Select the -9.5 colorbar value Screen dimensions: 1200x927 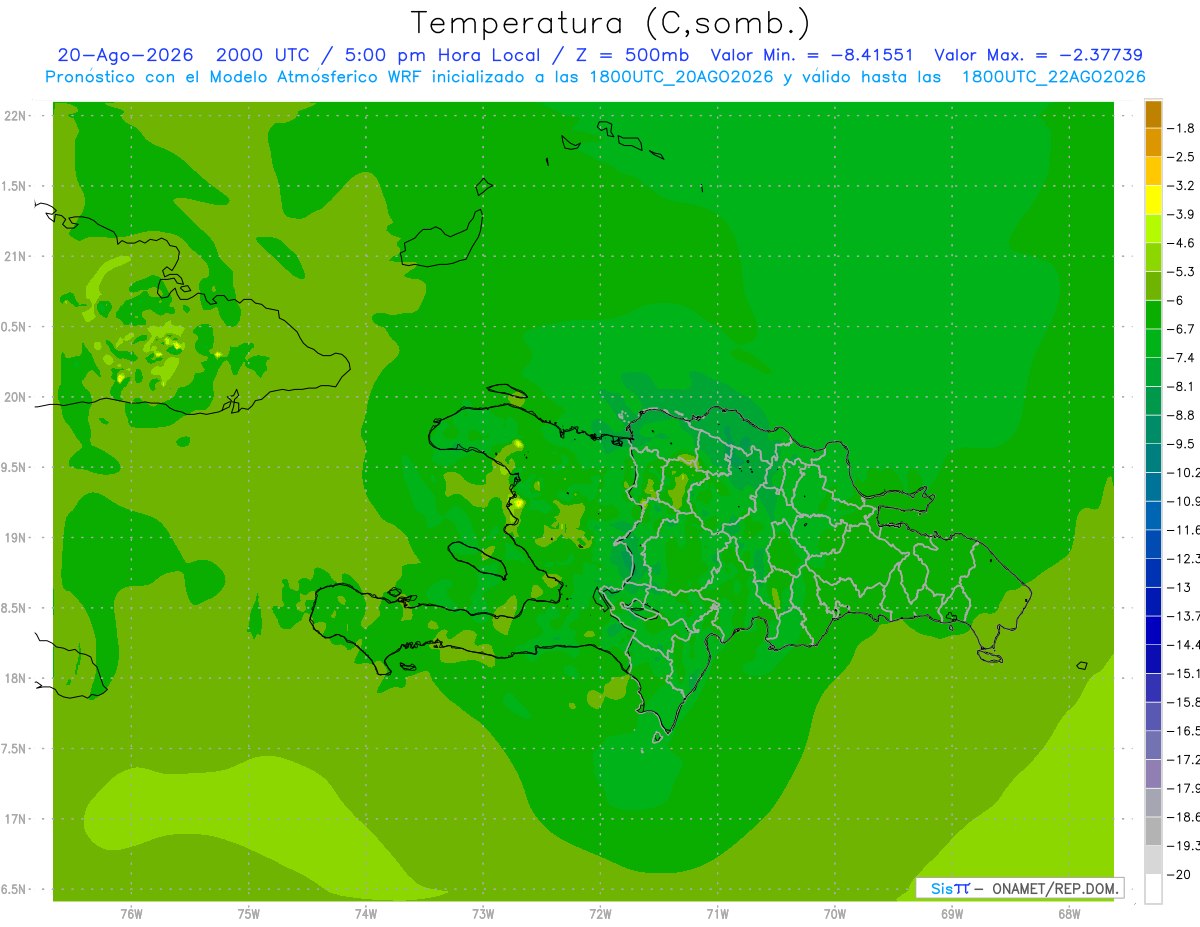[x=1182, y=444]
